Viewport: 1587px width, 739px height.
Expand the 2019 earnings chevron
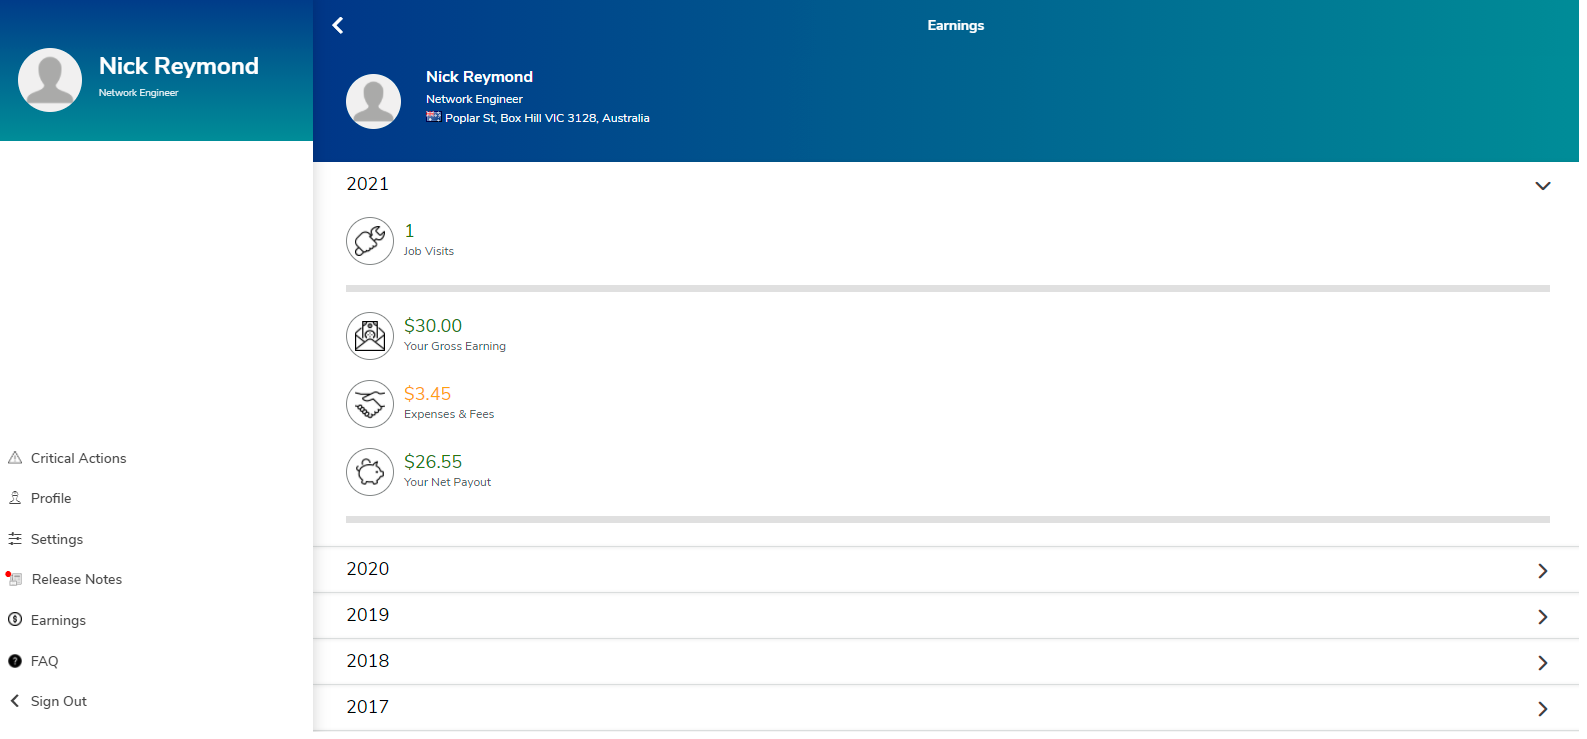pyautogui.click(x=1543, y=617)
